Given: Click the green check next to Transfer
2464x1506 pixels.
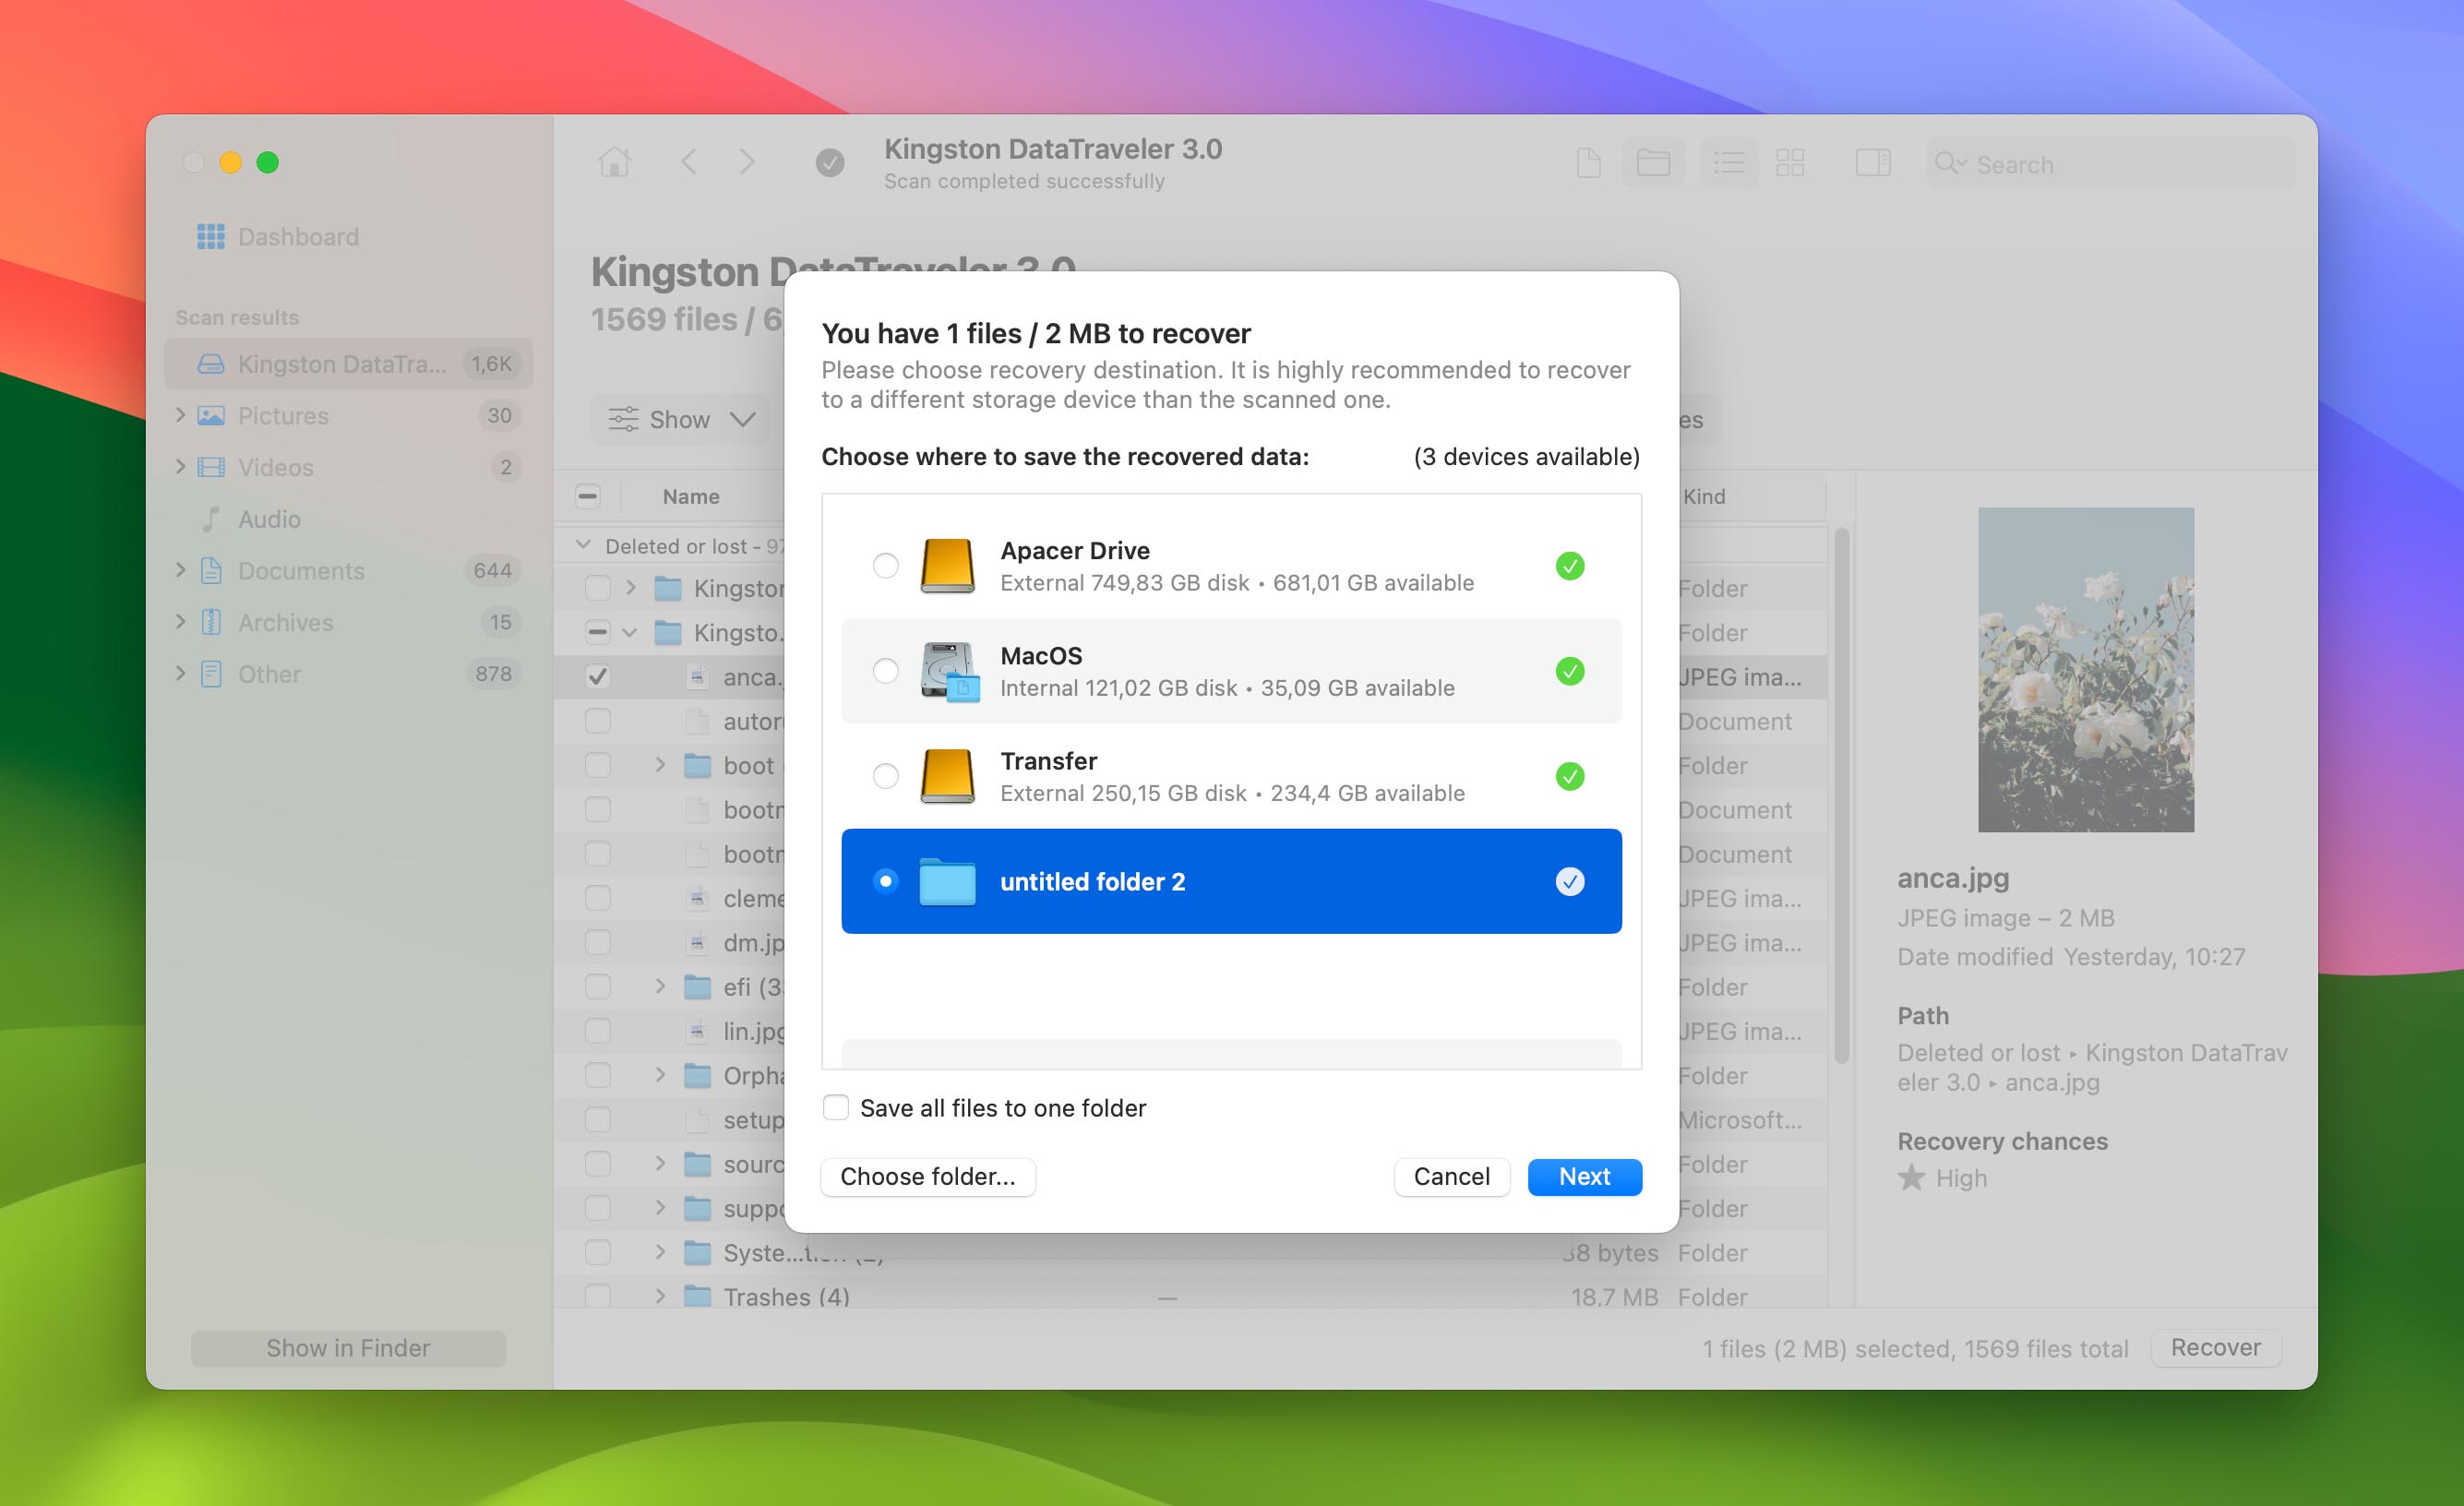Looking at the screenshot, I should [x=1570, y=776].
